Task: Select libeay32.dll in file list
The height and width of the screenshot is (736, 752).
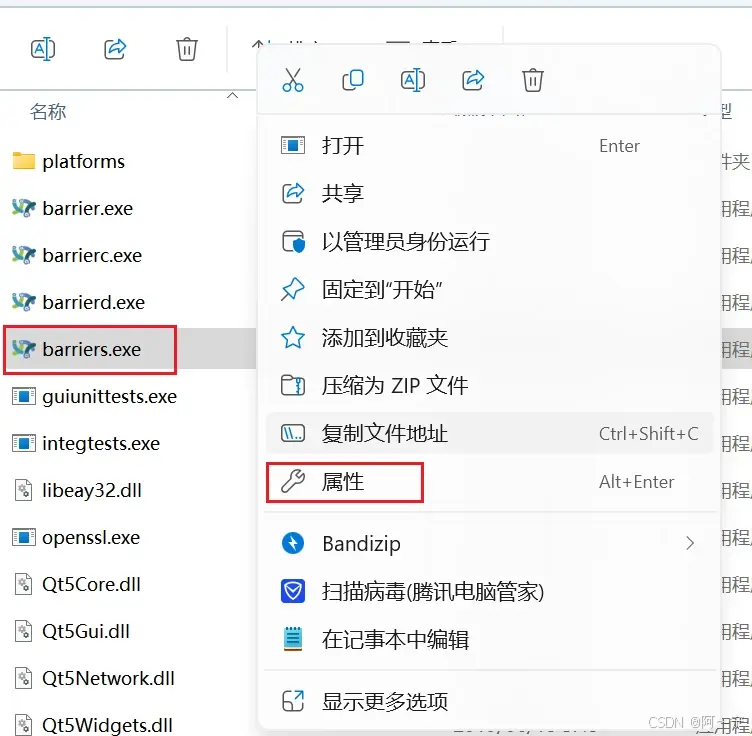Action: (x=92, y=491)
